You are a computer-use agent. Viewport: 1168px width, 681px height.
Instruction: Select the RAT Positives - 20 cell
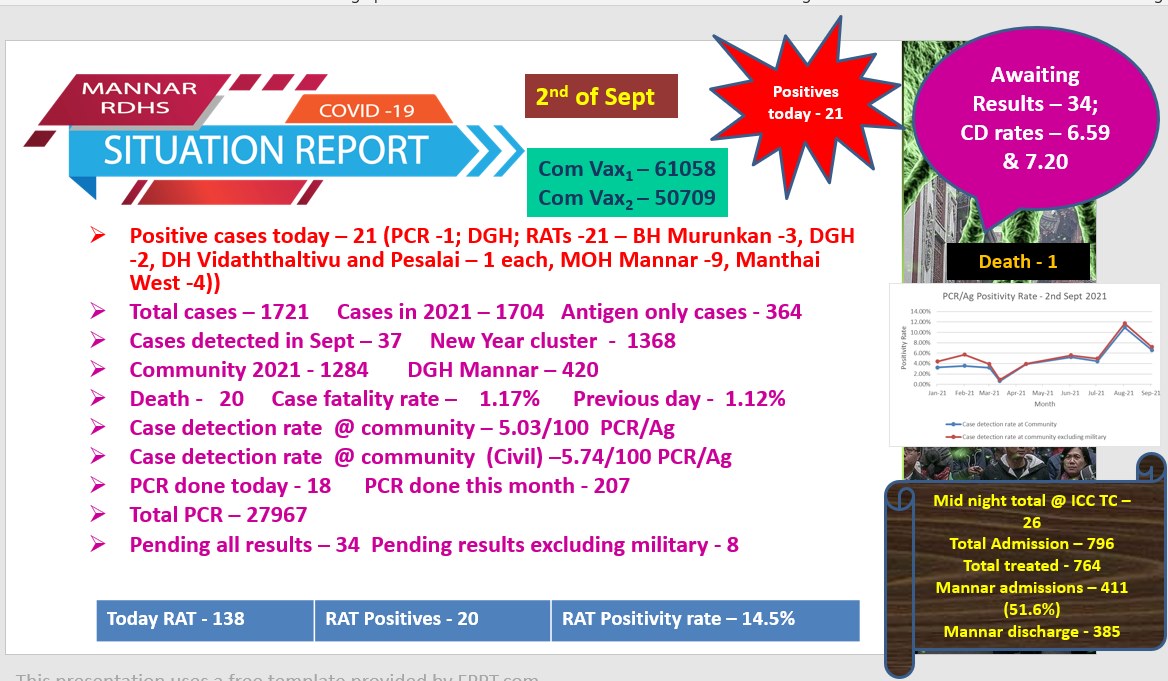pos(432,620)
